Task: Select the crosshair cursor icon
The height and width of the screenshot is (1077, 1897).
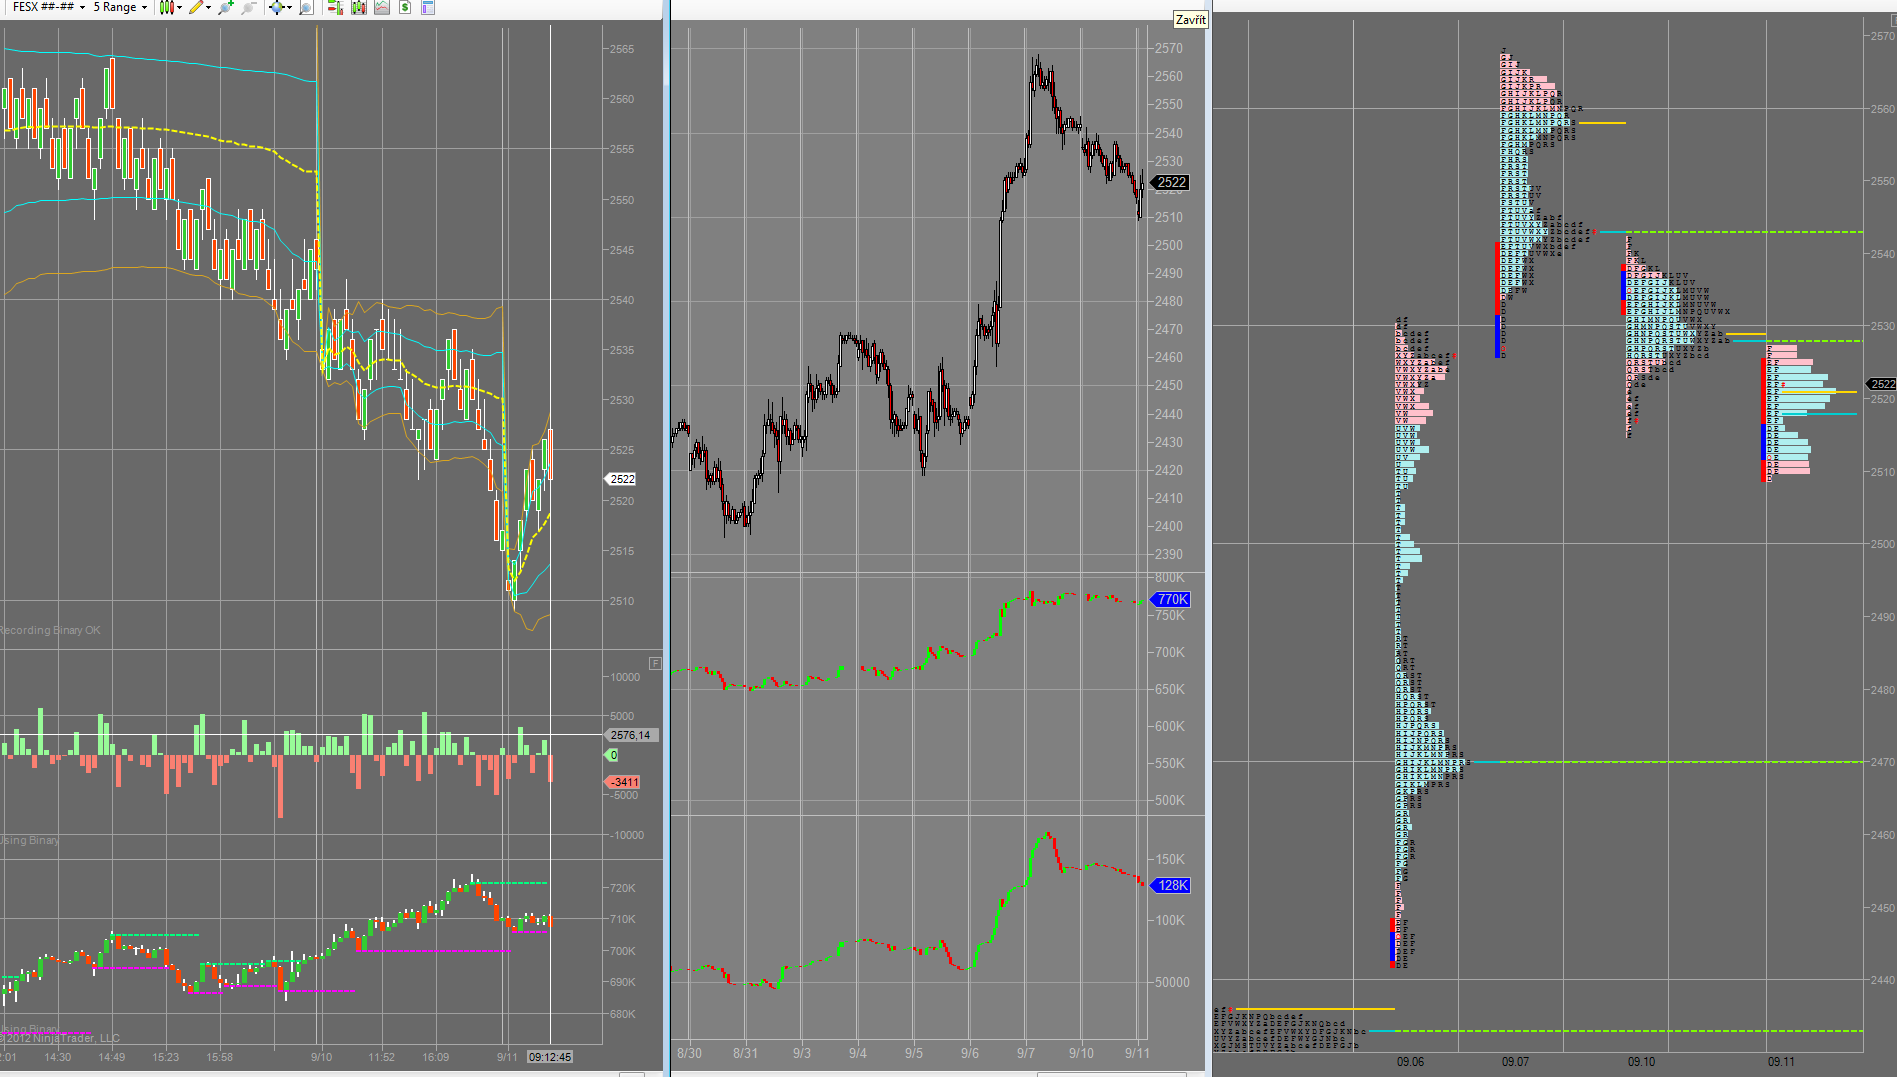Action: point(276,7)
